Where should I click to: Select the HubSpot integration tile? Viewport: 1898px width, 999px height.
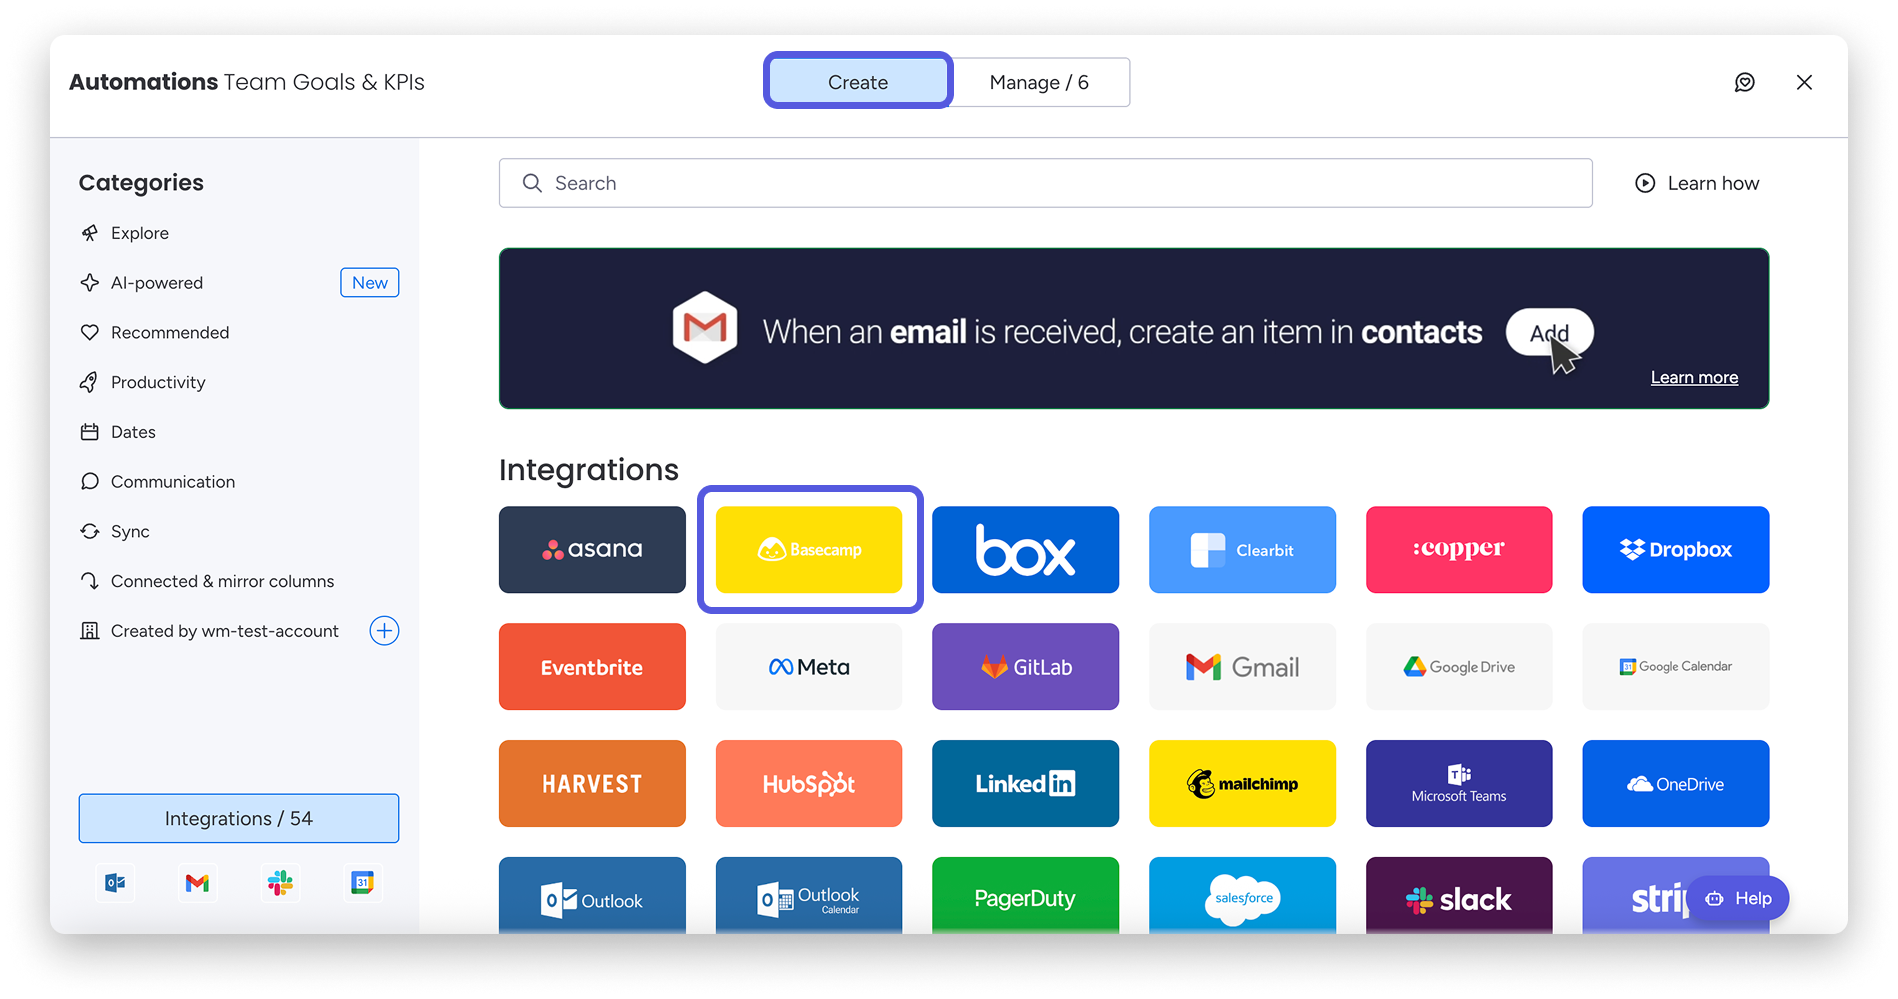(809, 783)
